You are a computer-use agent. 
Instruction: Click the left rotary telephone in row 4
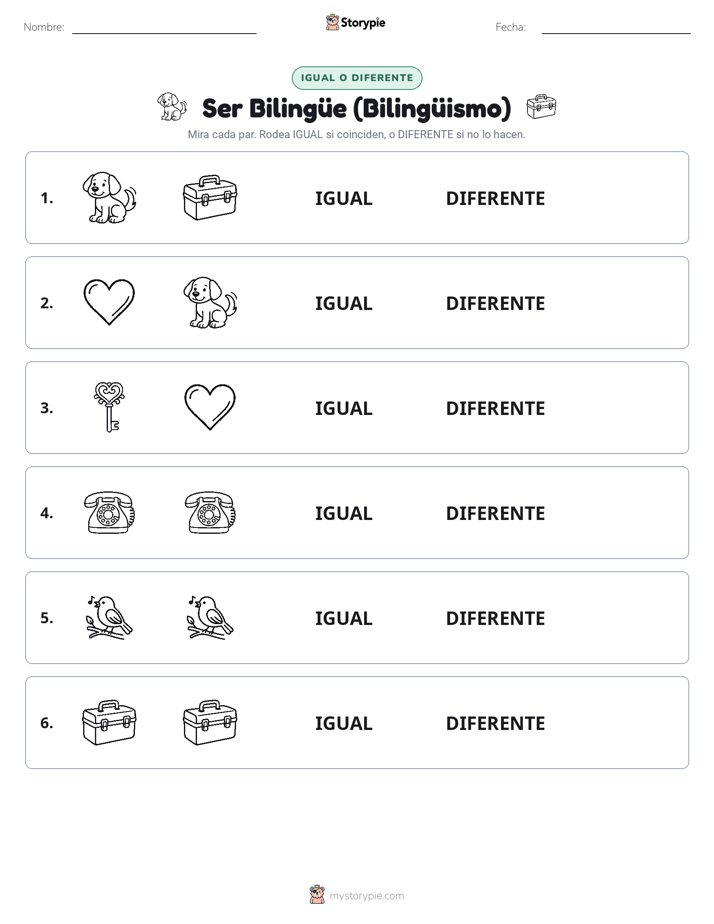(x=109, y=513)
